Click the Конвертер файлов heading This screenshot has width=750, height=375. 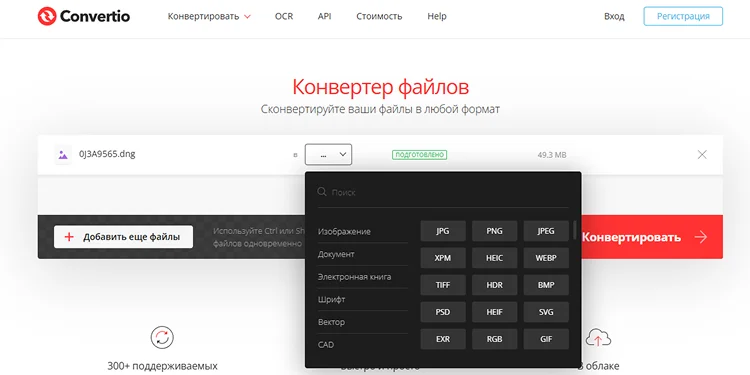[380, 87]
